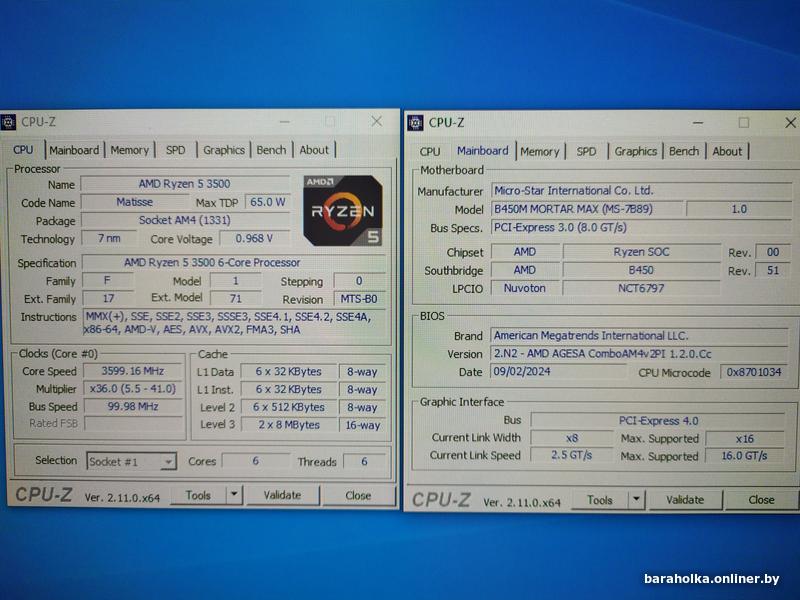
Task: Open About tab in left CPU-Z window
Action: pos(314,150)
